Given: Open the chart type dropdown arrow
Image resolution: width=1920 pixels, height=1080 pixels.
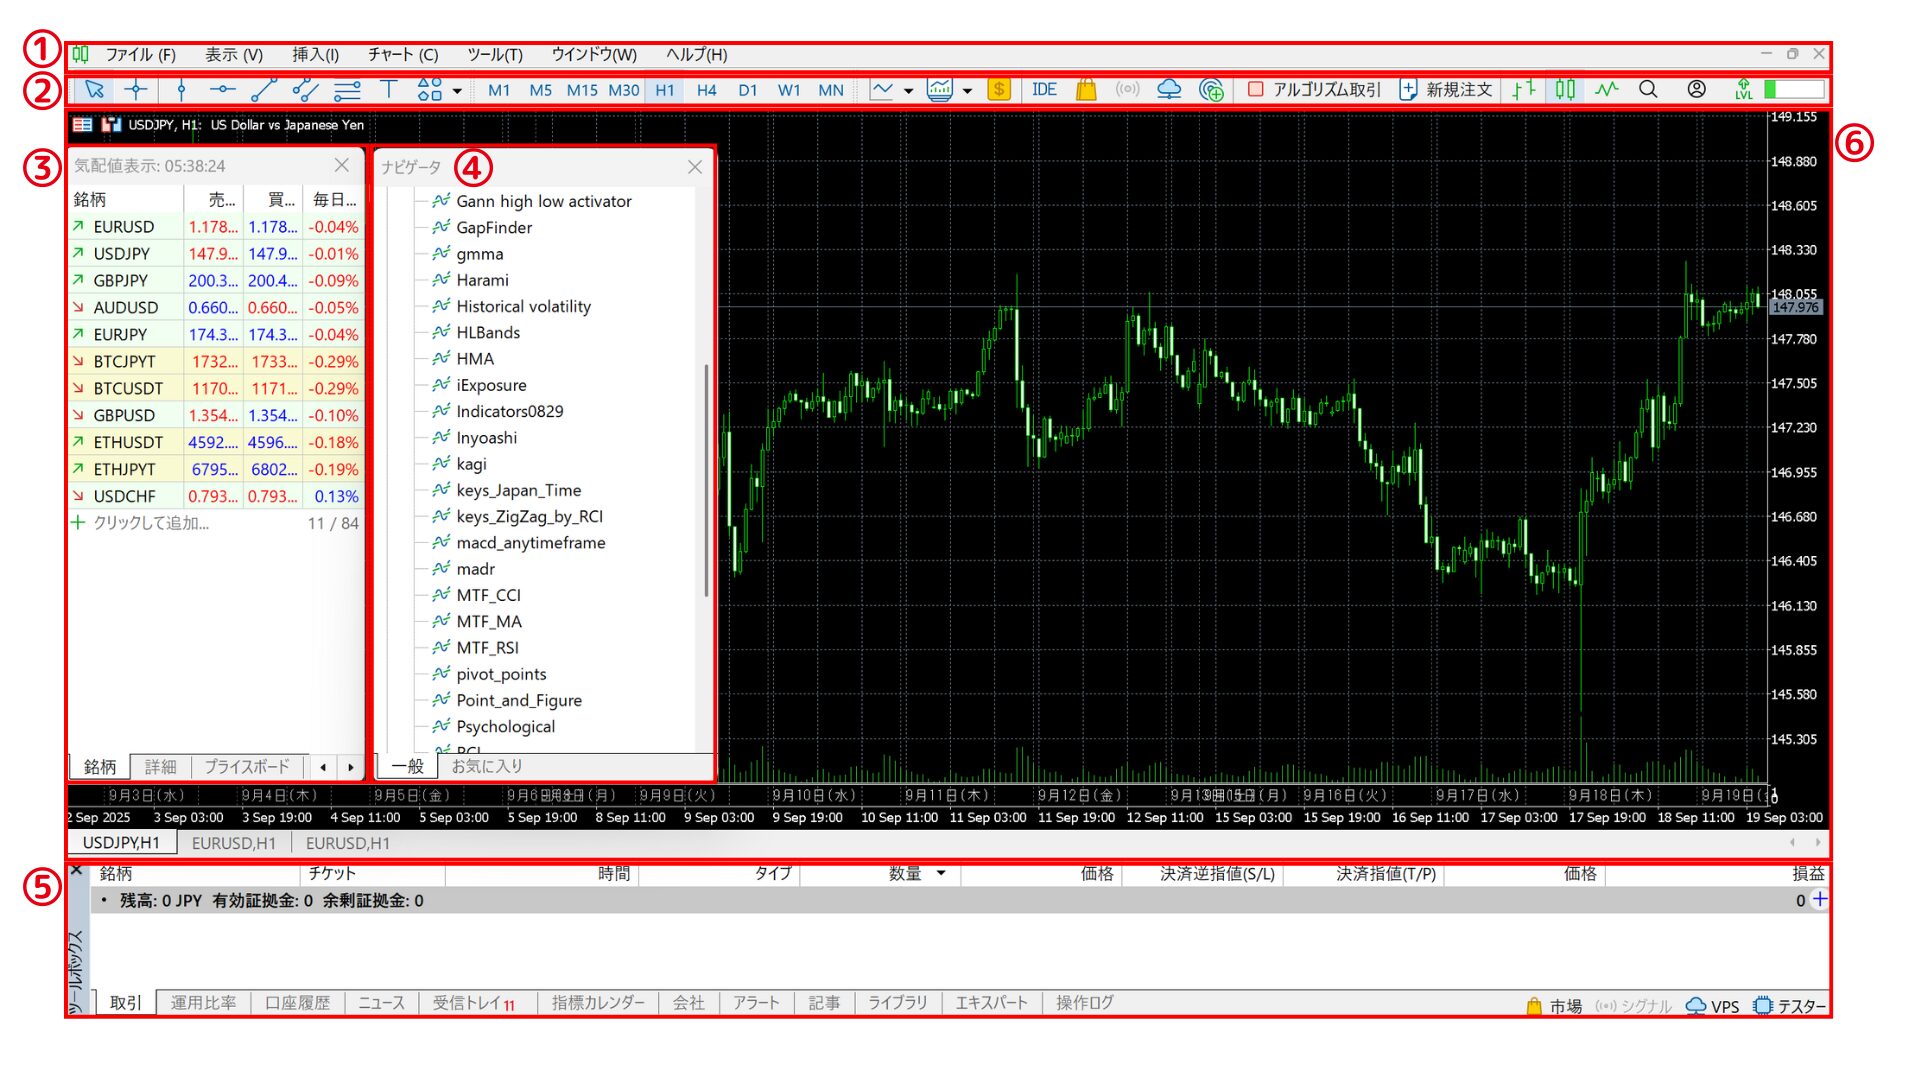Looking at the screenshot, I should (x=908, y=91).
